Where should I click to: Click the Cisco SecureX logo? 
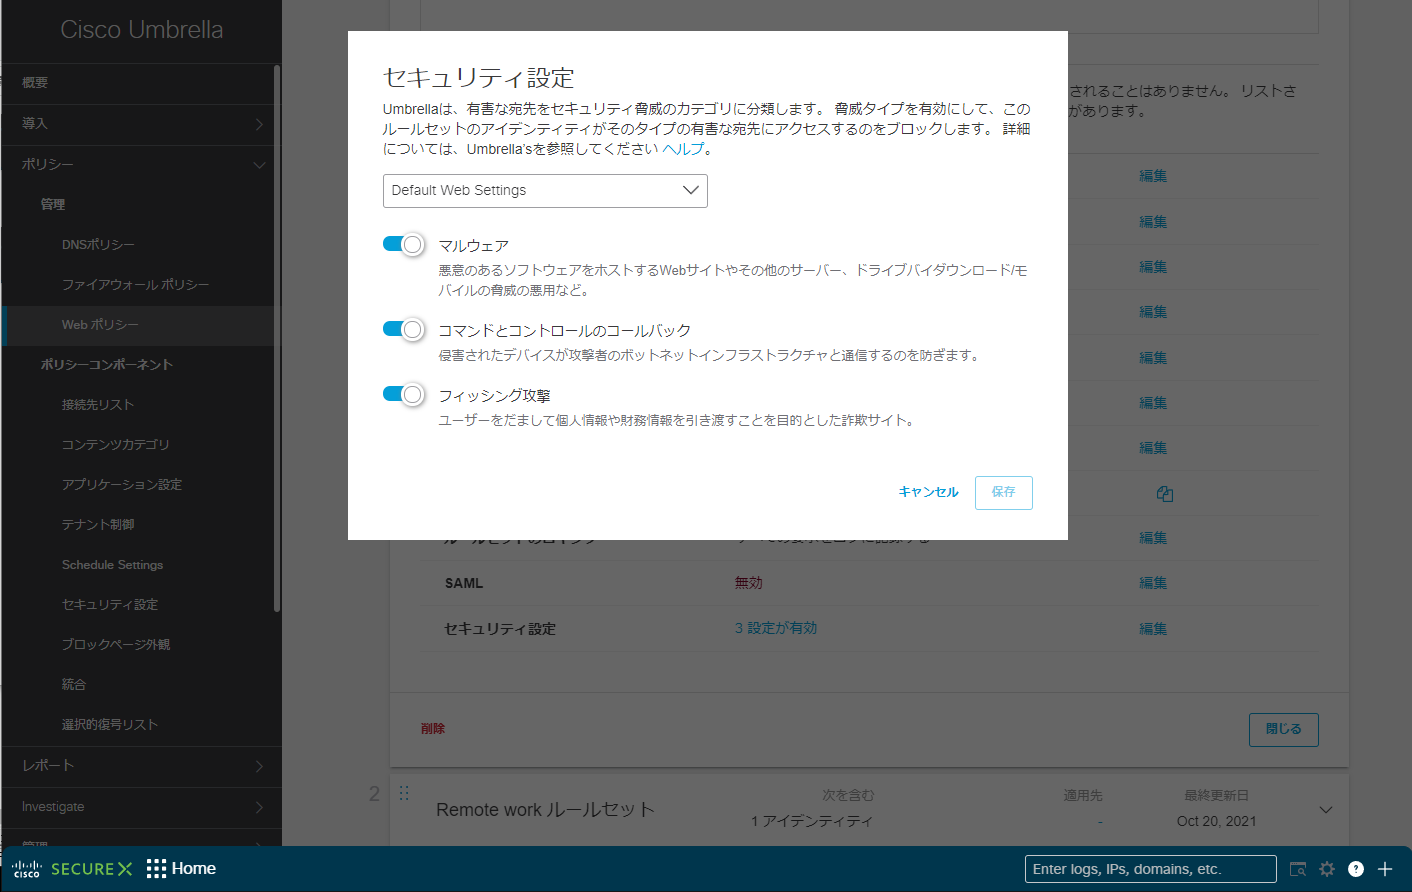pos(72,869)
